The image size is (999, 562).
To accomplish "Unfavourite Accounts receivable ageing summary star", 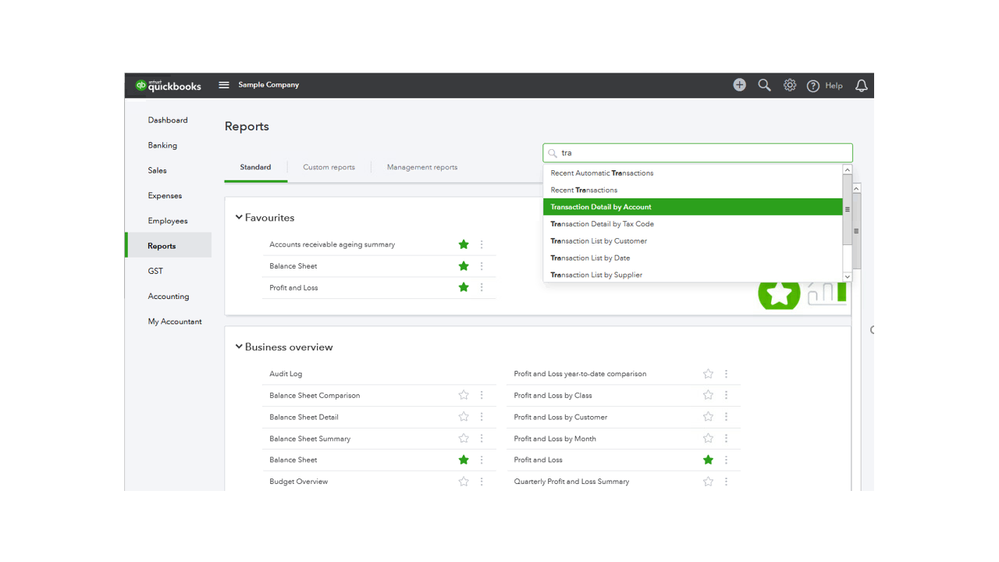I will pyautogui.click(x=463, y=245).
